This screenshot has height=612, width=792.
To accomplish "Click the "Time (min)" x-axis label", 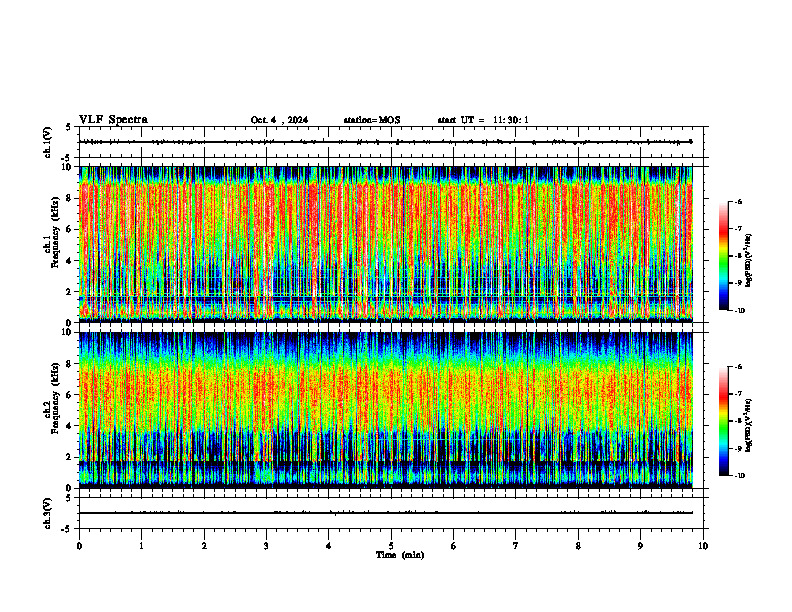I will click(400, 555).
